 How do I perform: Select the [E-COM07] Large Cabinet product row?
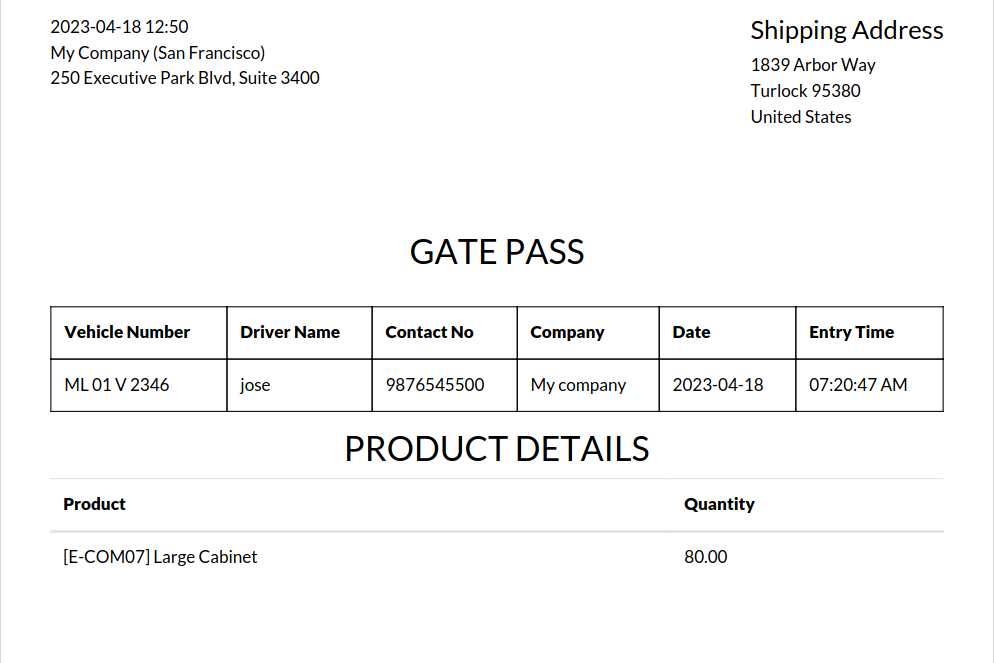[160, 557]
